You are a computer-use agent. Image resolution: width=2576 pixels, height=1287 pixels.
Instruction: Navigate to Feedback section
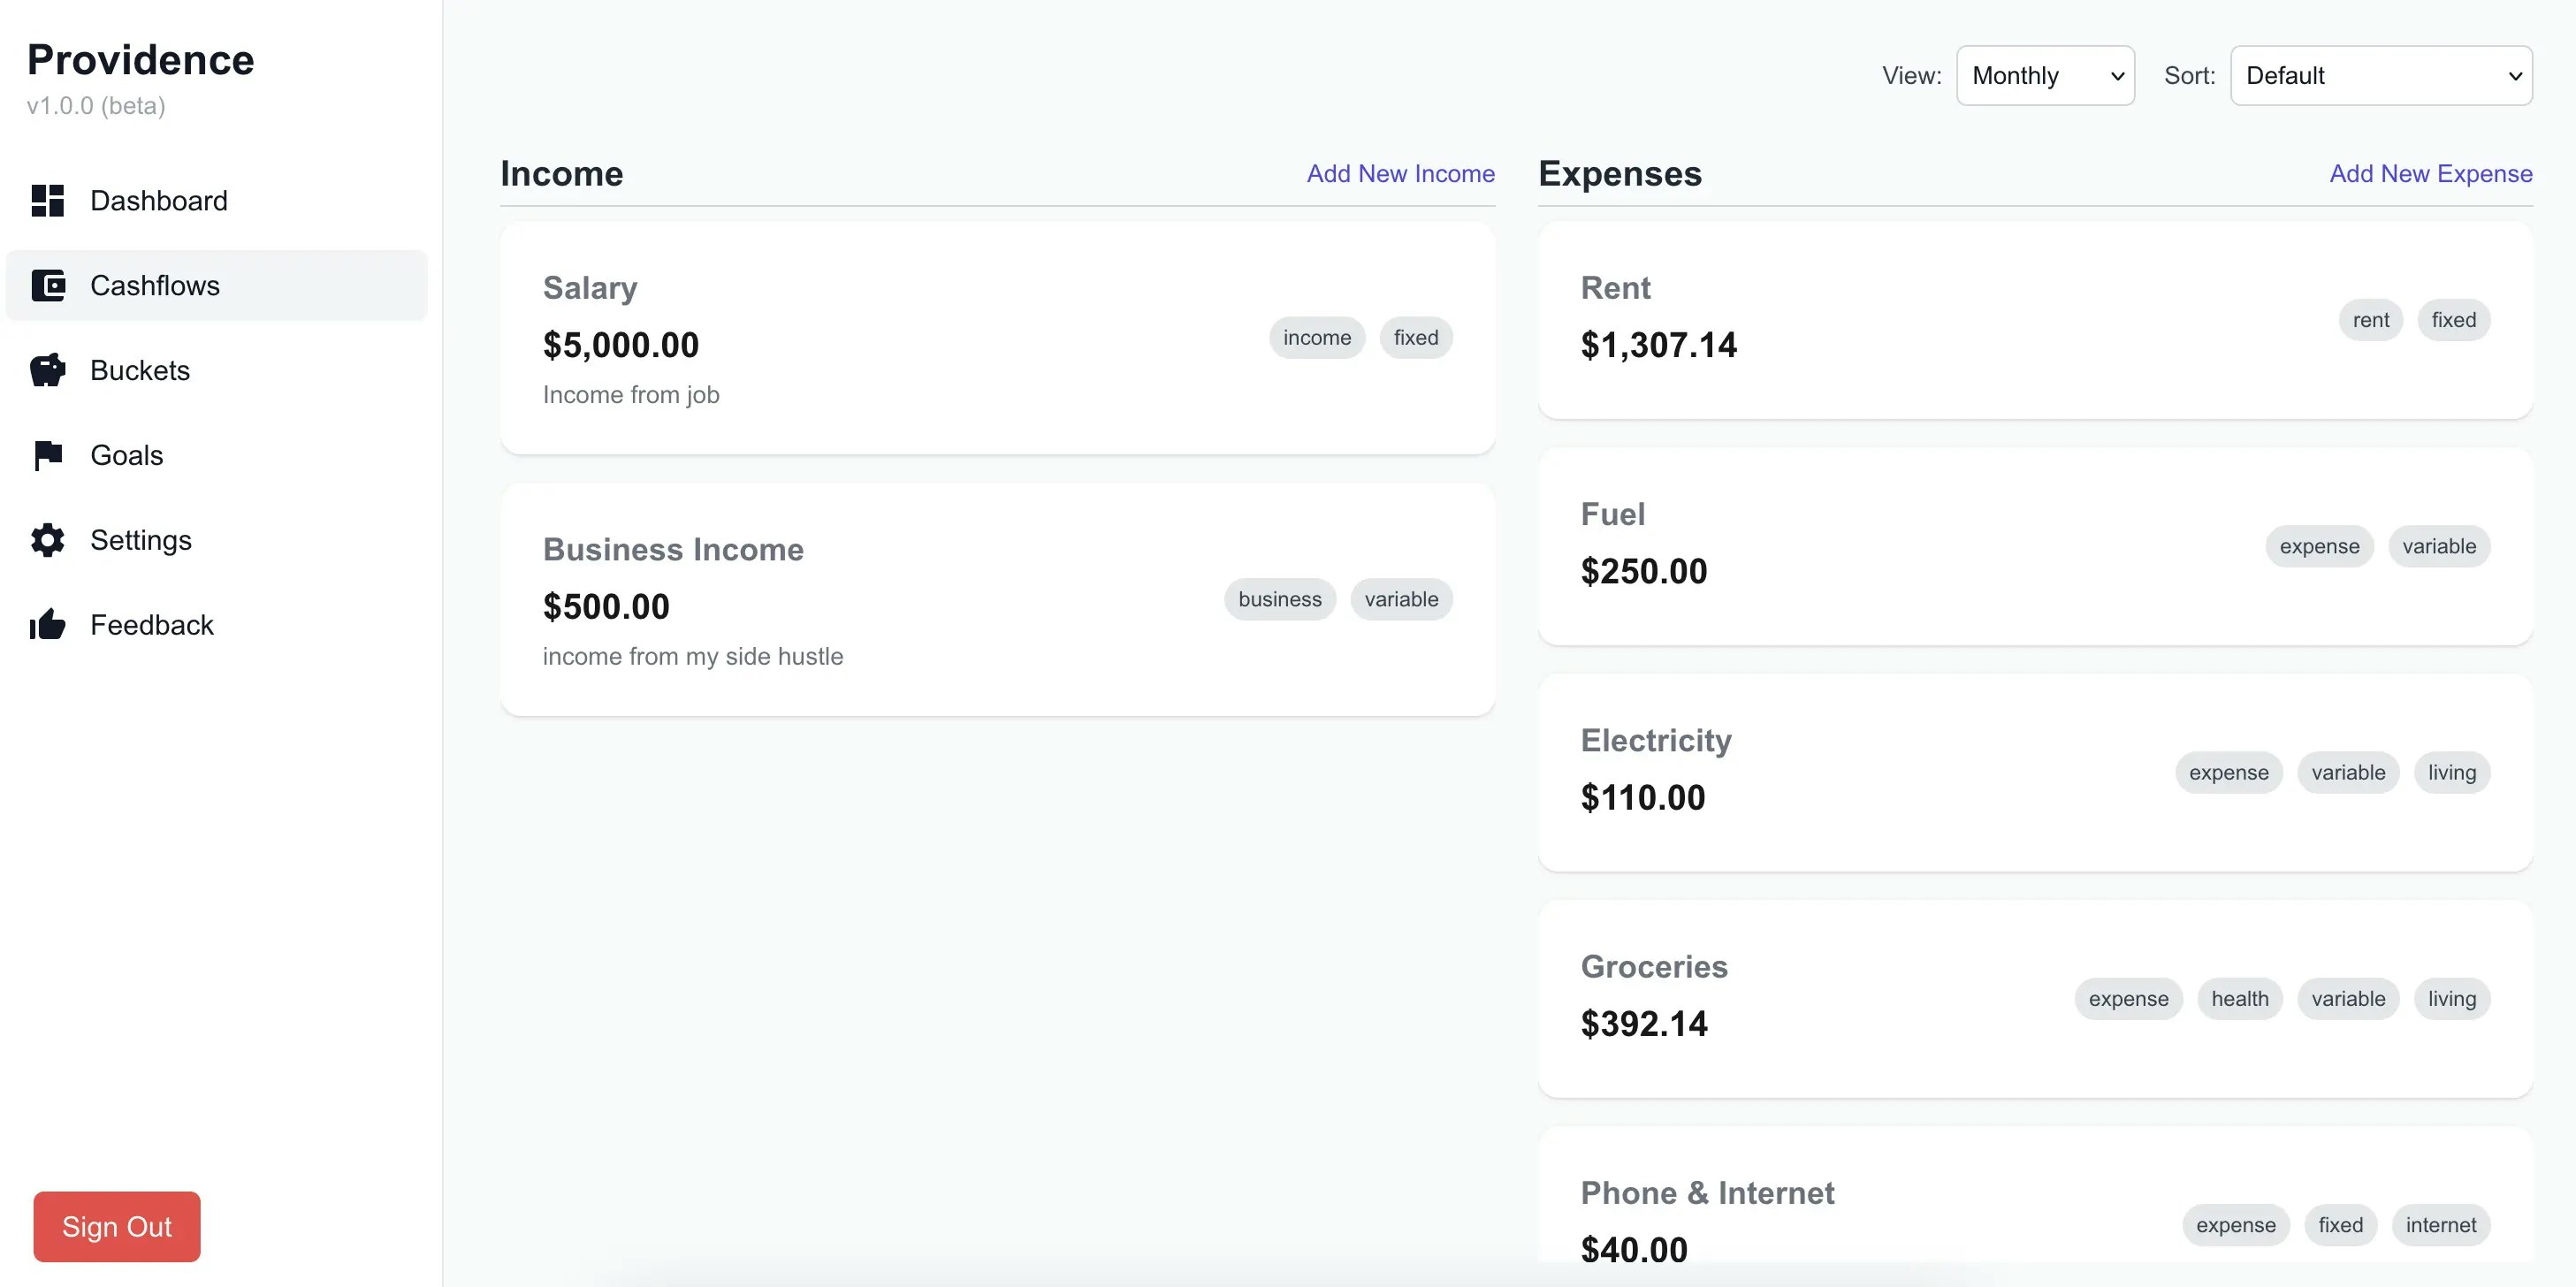pyautogui.click(x=151, y=625)
